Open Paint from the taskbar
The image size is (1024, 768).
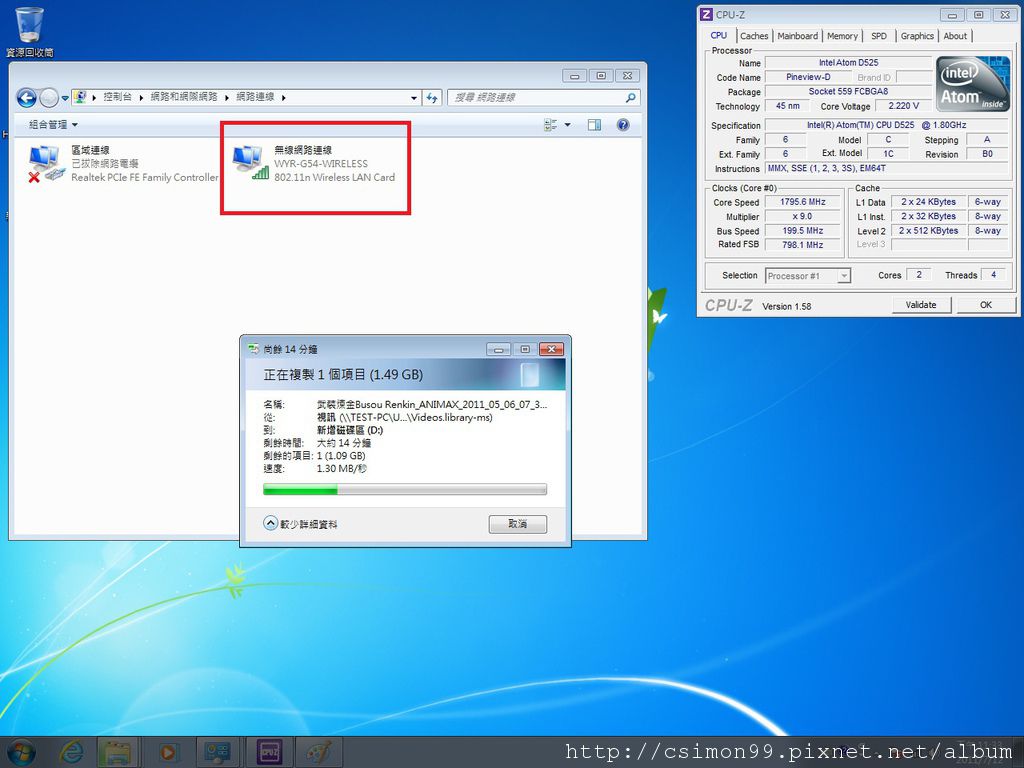[319, 752]
